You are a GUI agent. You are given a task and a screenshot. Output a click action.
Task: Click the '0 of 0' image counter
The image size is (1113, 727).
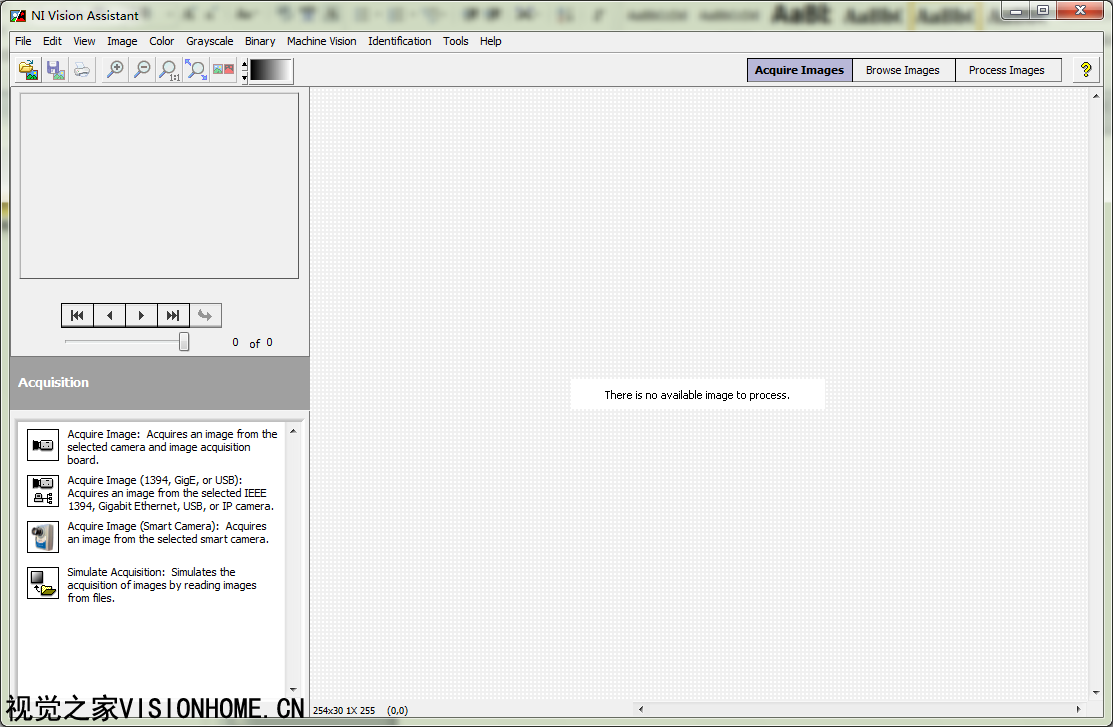[252, 343]
